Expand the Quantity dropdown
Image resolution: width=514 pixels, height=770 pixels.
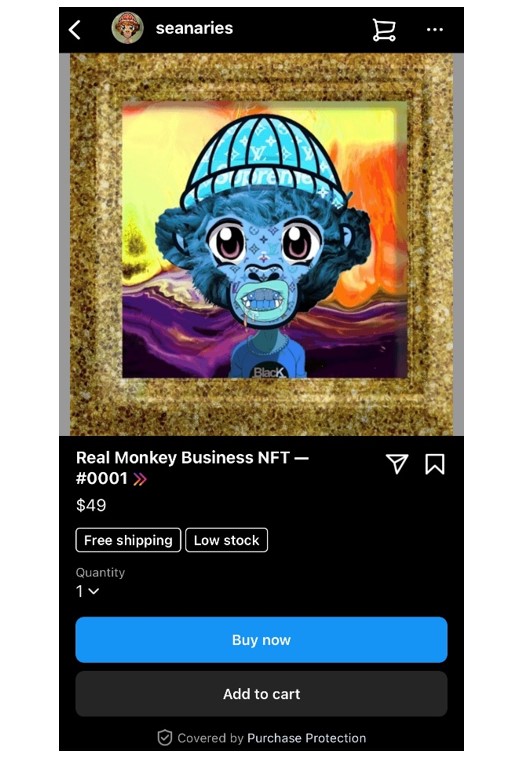(x=87, y=591)
